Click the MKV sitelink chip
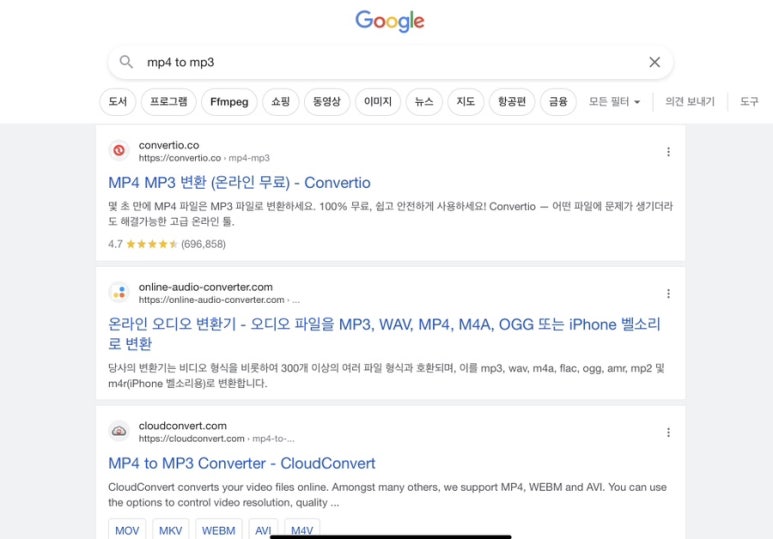 171,530
